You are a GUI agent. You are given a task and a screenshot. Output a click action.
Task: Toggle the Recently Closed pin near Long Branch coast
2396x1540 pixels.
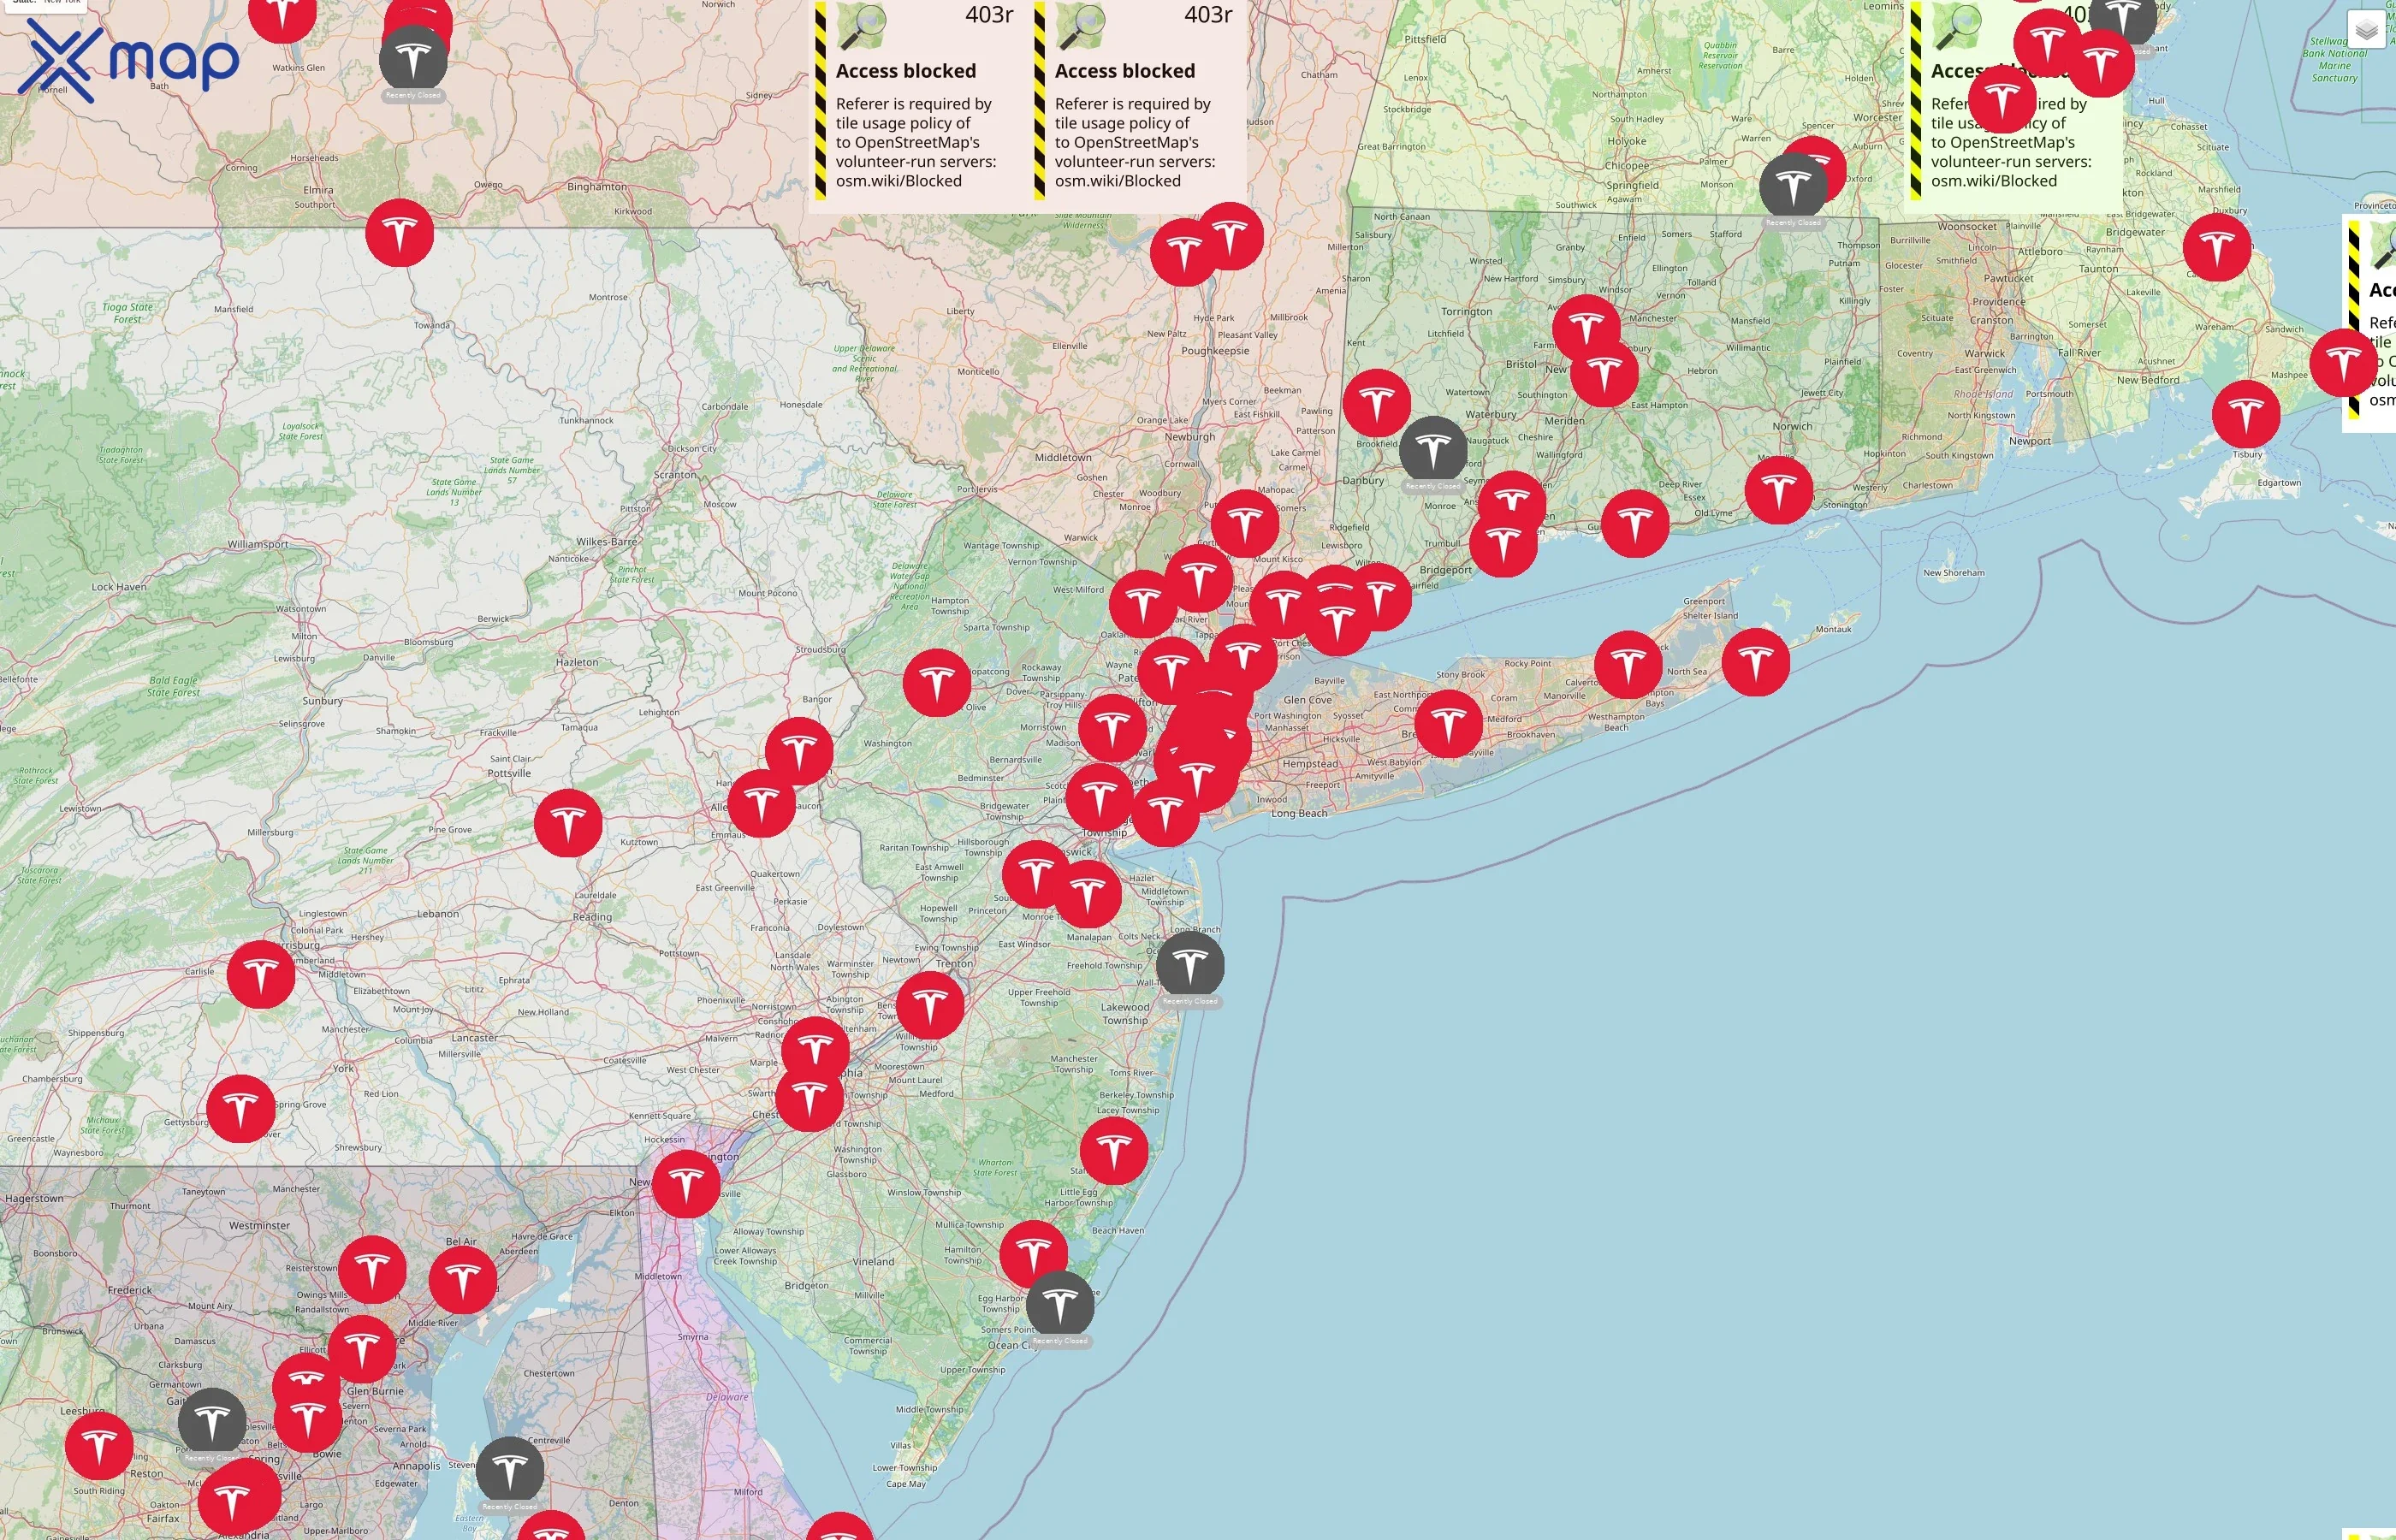(x=1190, y=965)
